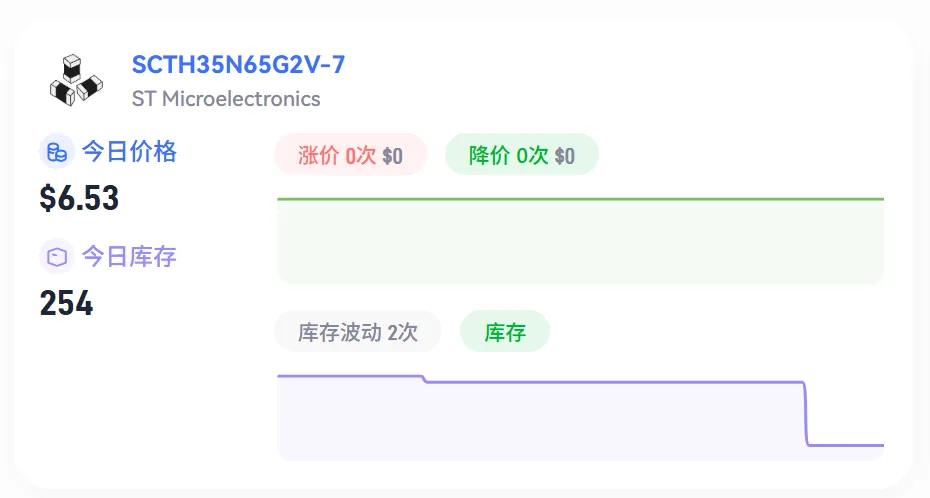Toggle the green 库存 legend pill

pos(505,331)
